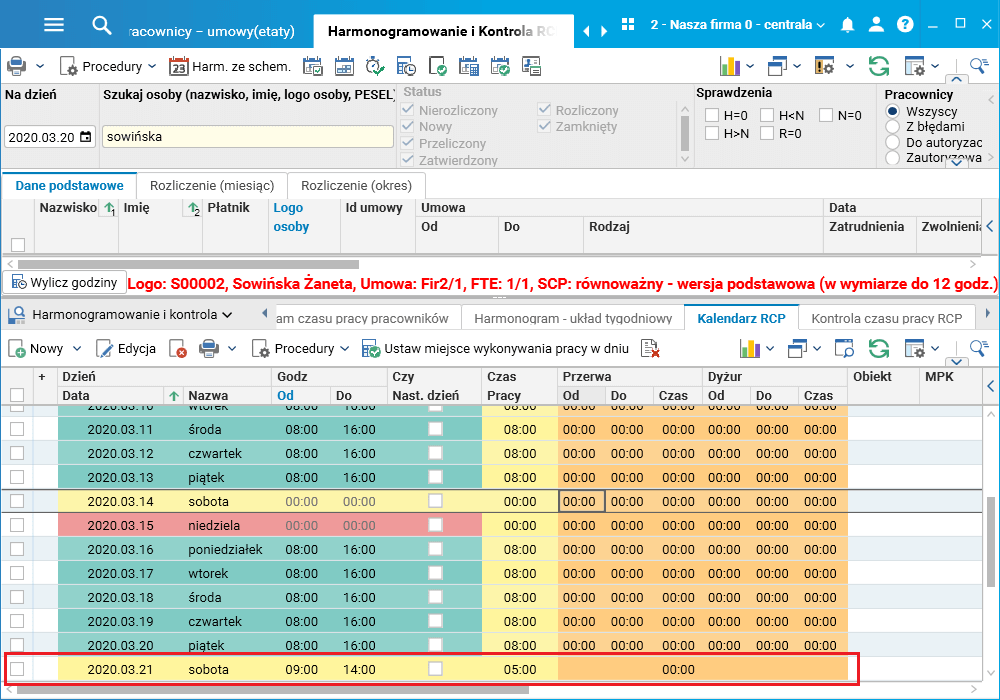Image resolution: width=1000 pixels, height=700 pixels.
Task: Open the Kontrola czasu pracy RCP tab
Action: (886, 318)
